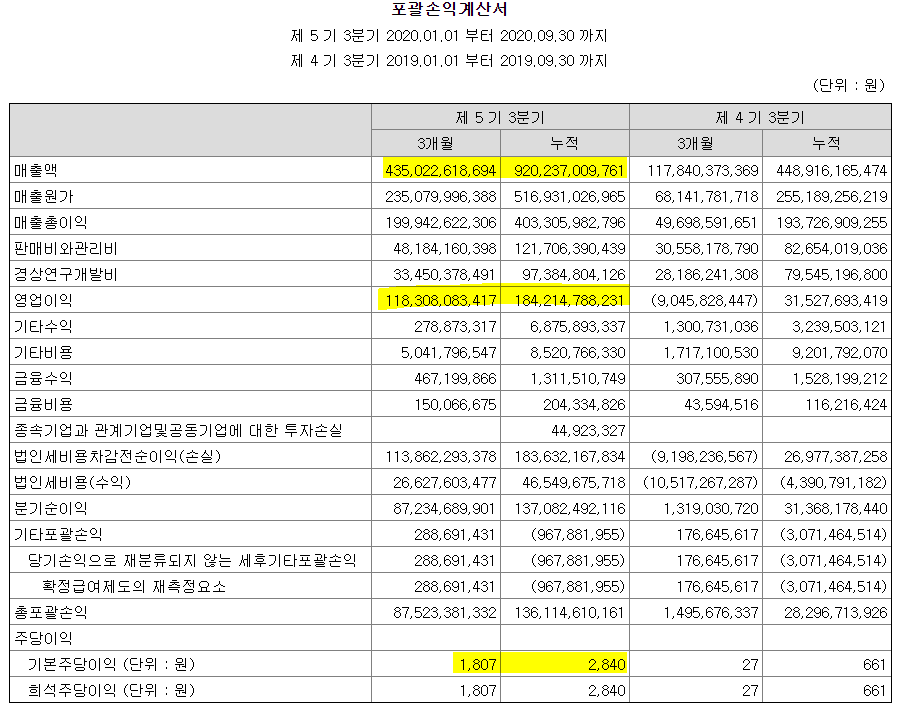
Task: Click highlighted value 435,022,618,694
Action: point(441,171)
